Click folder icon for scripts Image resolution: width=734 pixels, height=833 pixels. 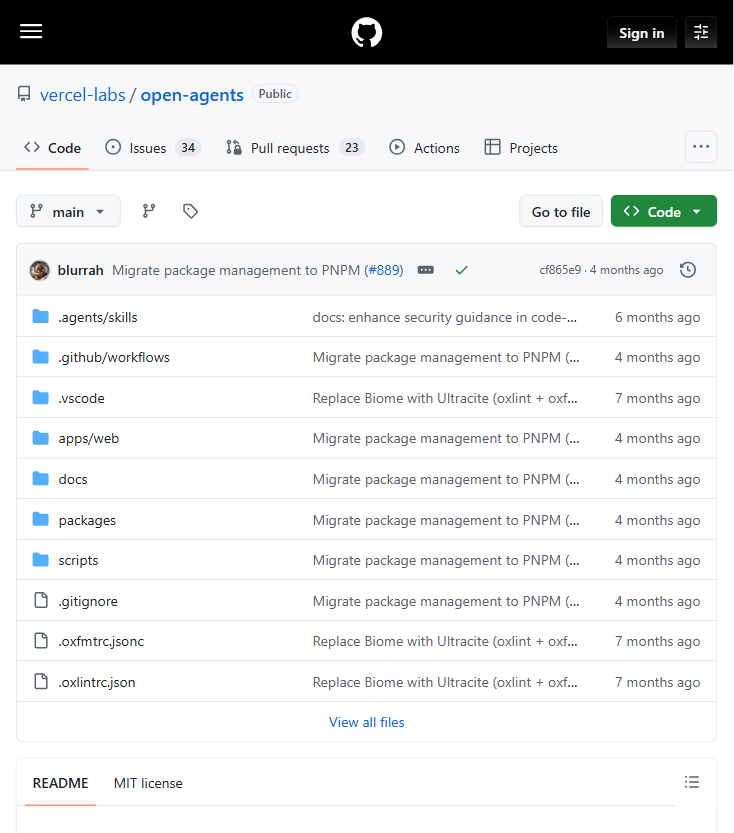pyautogui.click(x=40, y=560)
